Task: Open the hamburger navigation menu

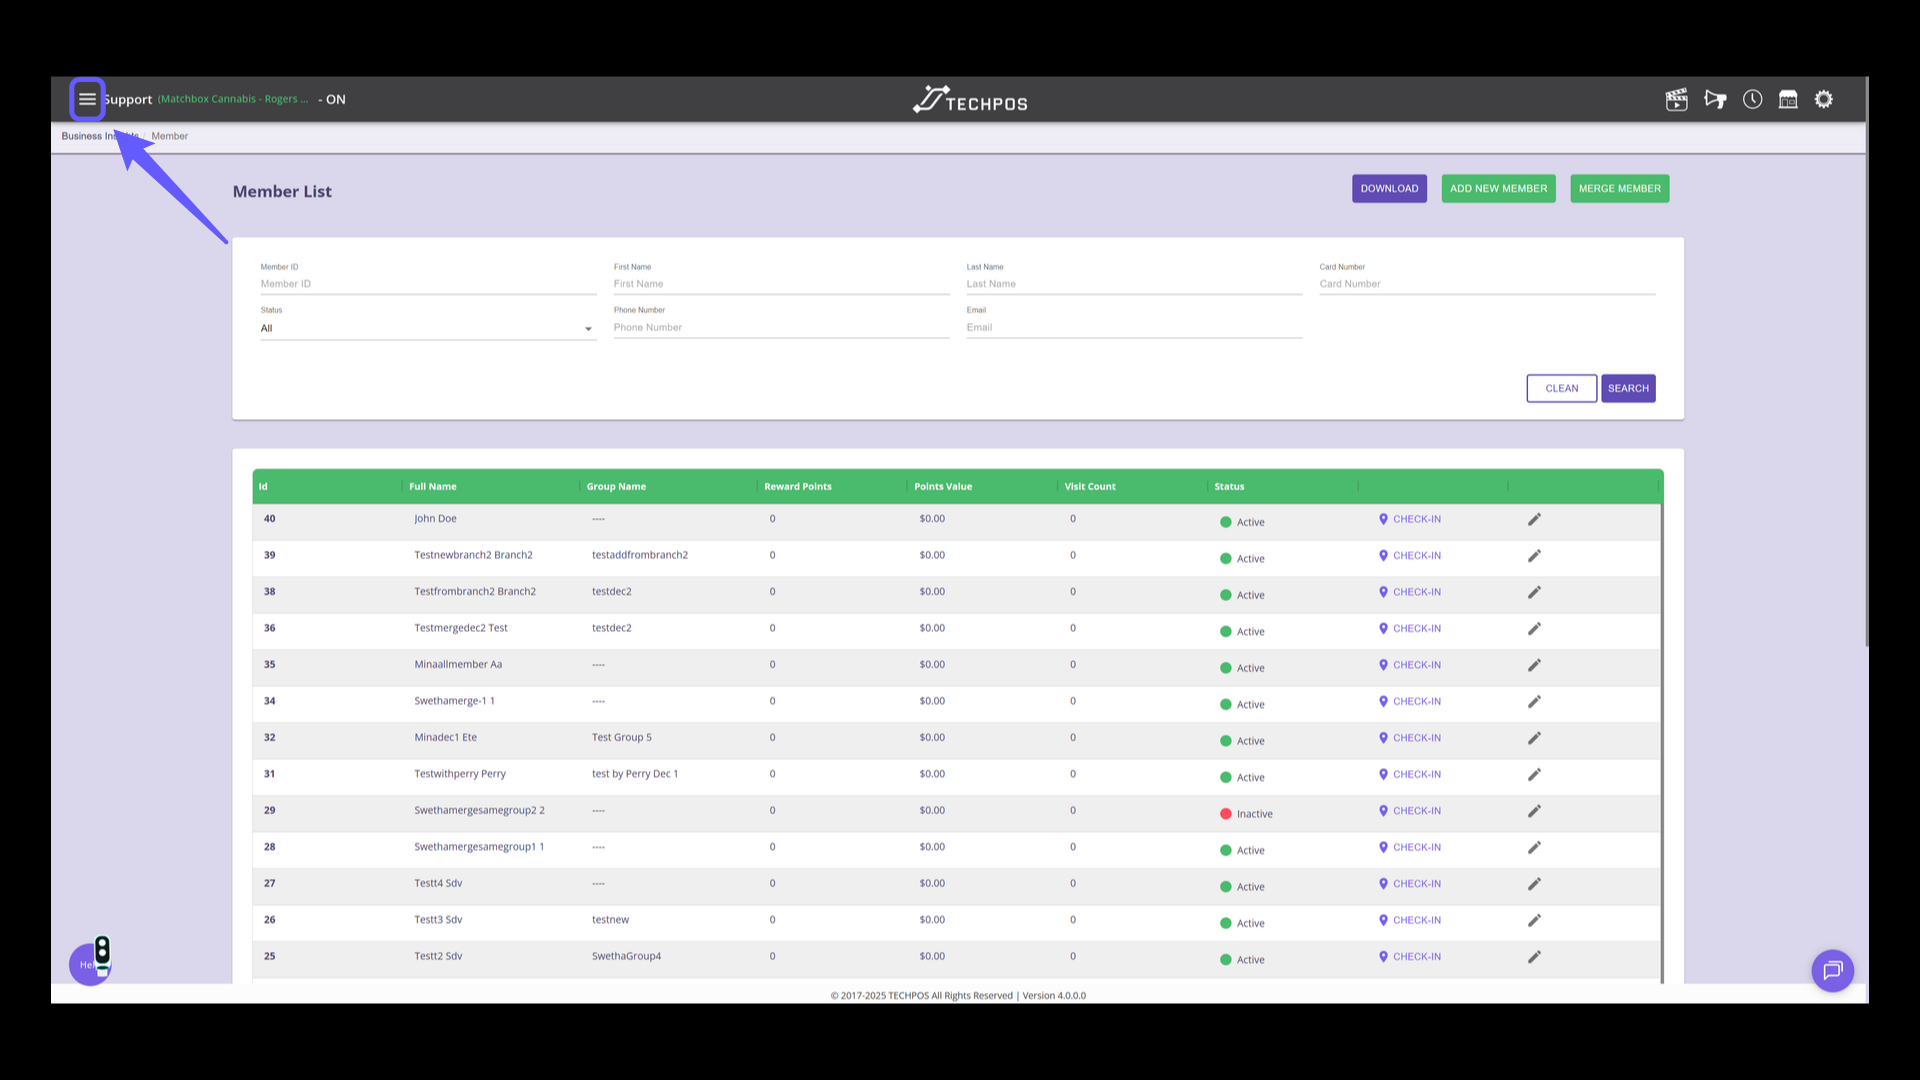Action: [x=87, y=99]
